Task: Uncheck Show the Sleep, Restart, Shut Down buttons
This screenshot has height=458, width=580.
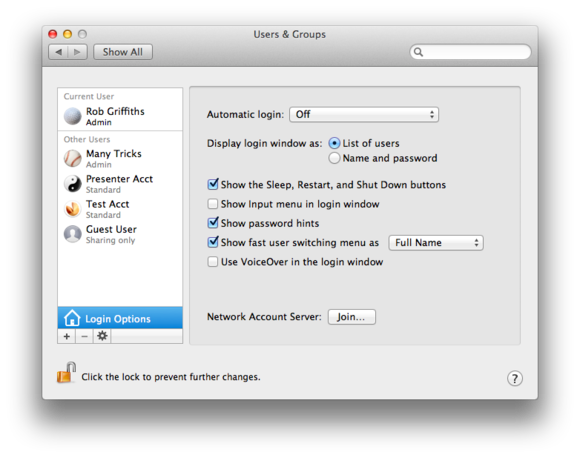Action: click(213, 184)
